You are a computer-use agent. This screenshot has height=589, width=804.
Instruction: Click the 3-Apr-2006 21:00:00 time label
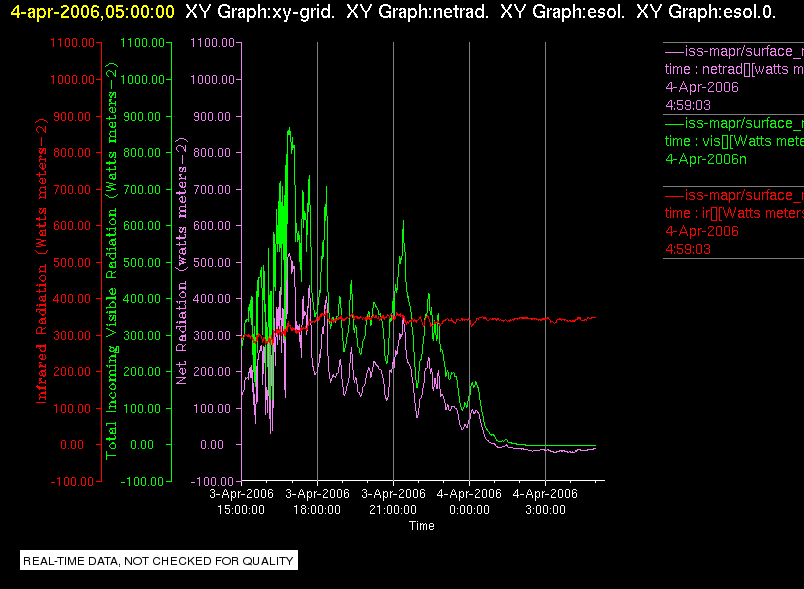point(393,502)
